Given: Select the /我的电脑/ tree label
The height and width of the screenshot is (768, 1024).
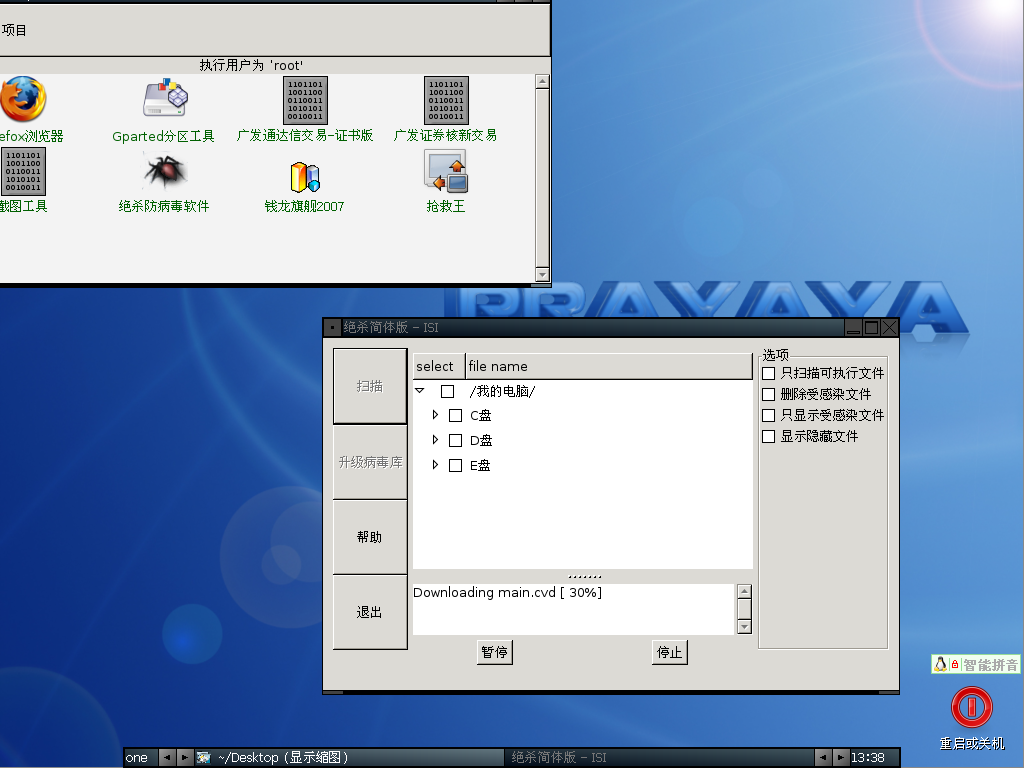Looking at the screenshot, I should 502,391.
